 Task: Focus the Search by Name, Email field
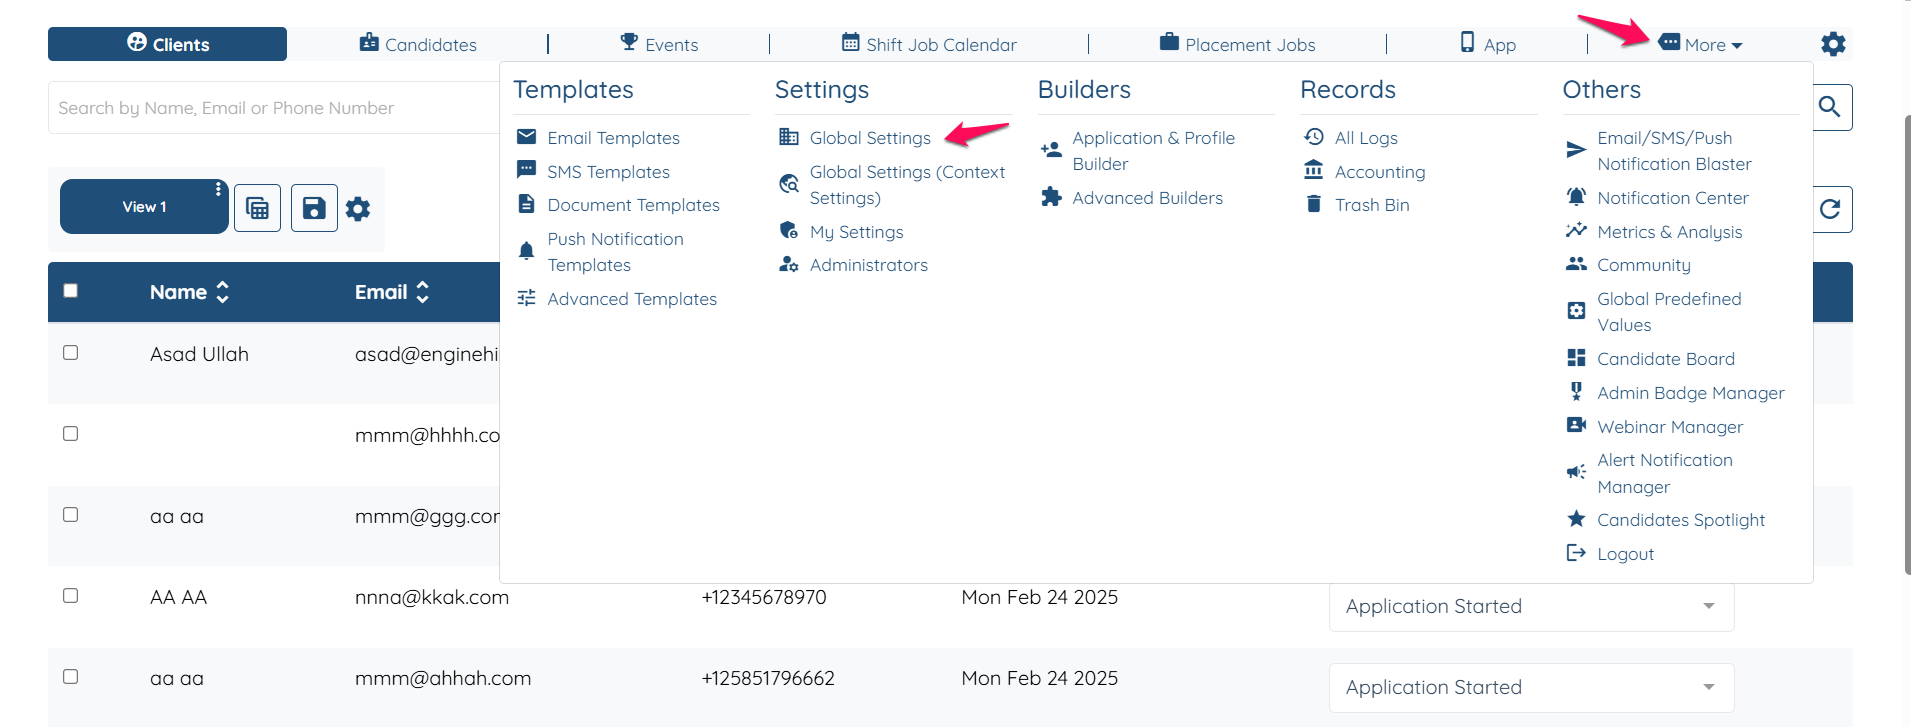tap(274, 107)
